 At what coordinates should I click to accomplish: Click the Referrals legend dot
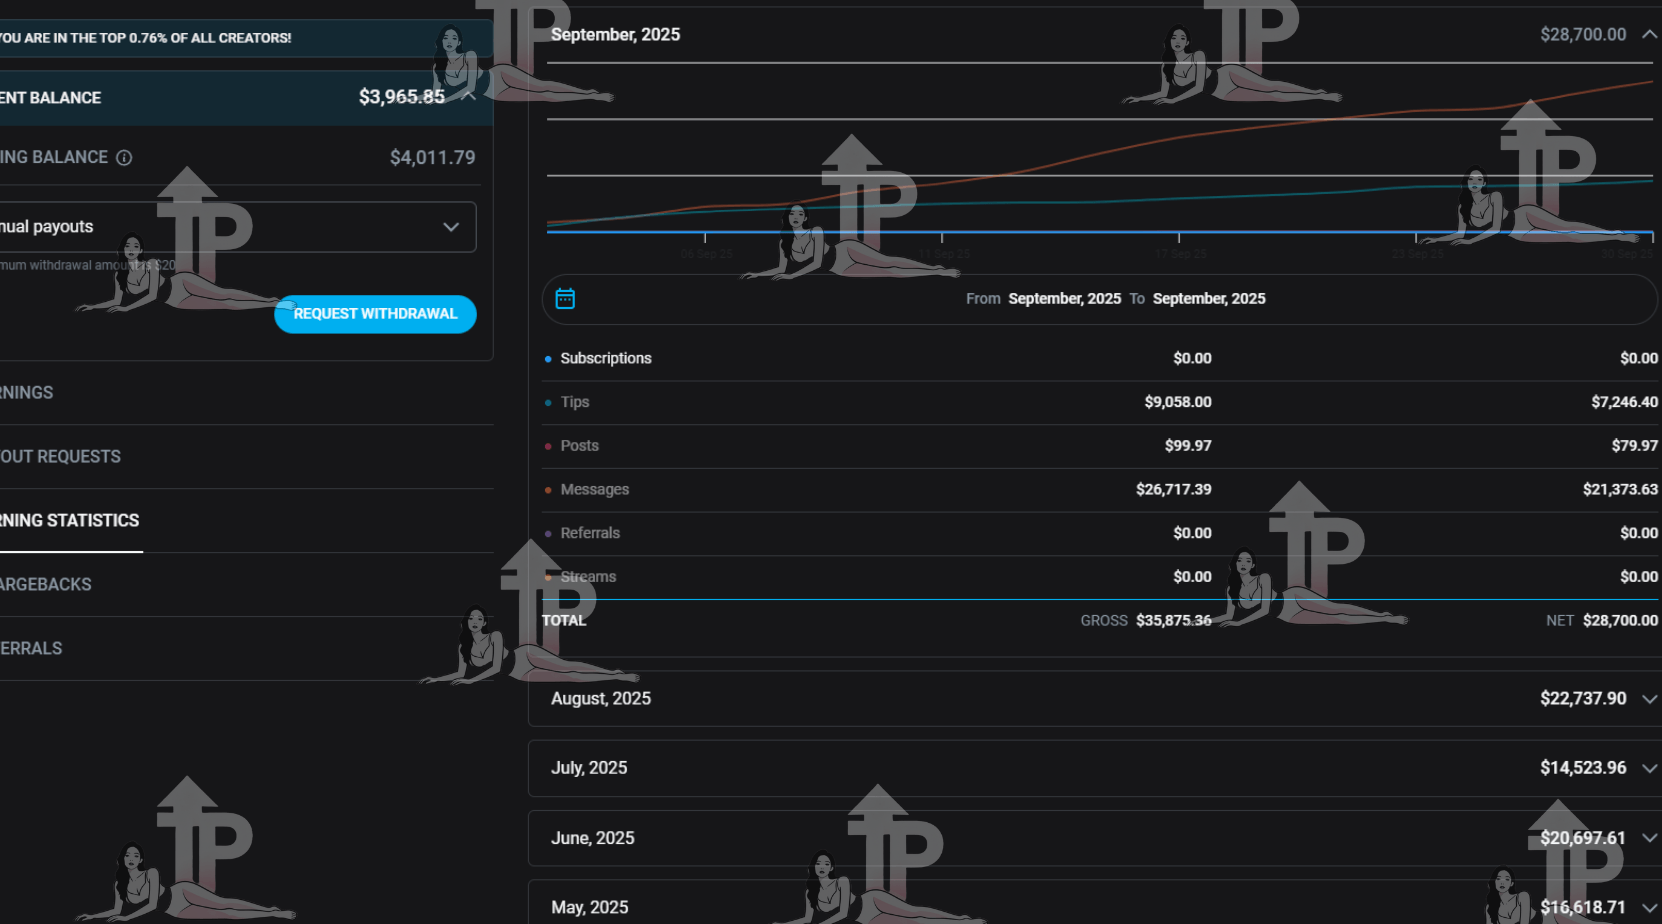547,533
